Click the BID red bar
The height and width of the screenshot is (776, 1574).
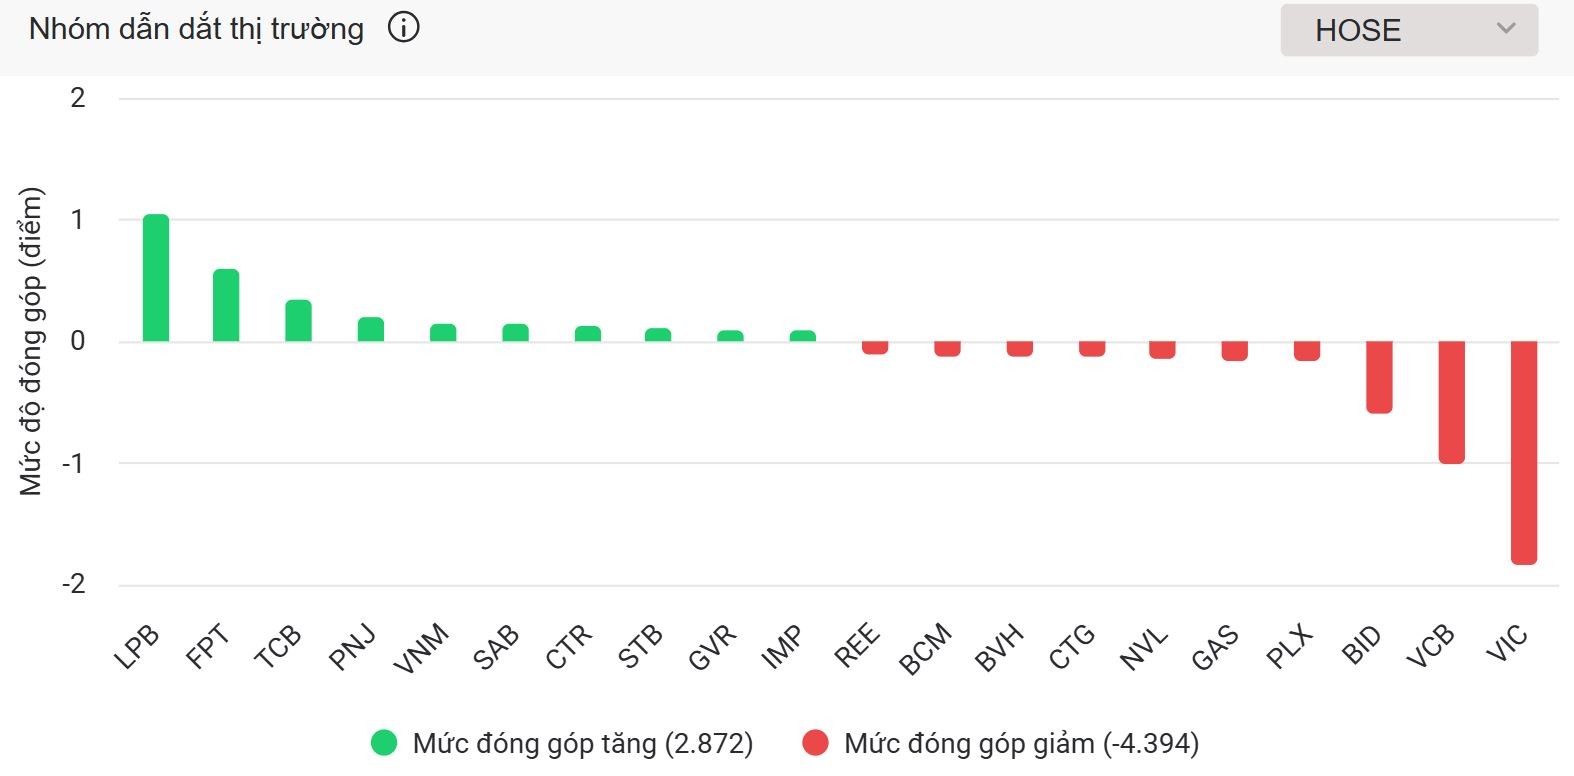1380,377
